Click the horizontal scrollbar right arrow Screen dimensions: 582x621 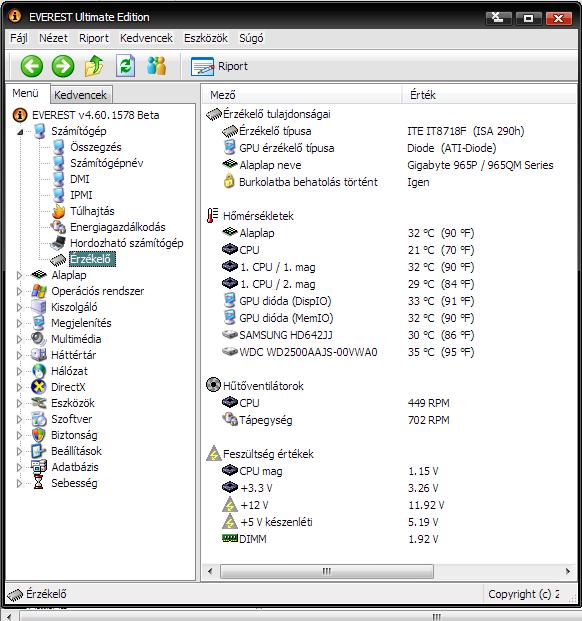(x=568, y=571)
